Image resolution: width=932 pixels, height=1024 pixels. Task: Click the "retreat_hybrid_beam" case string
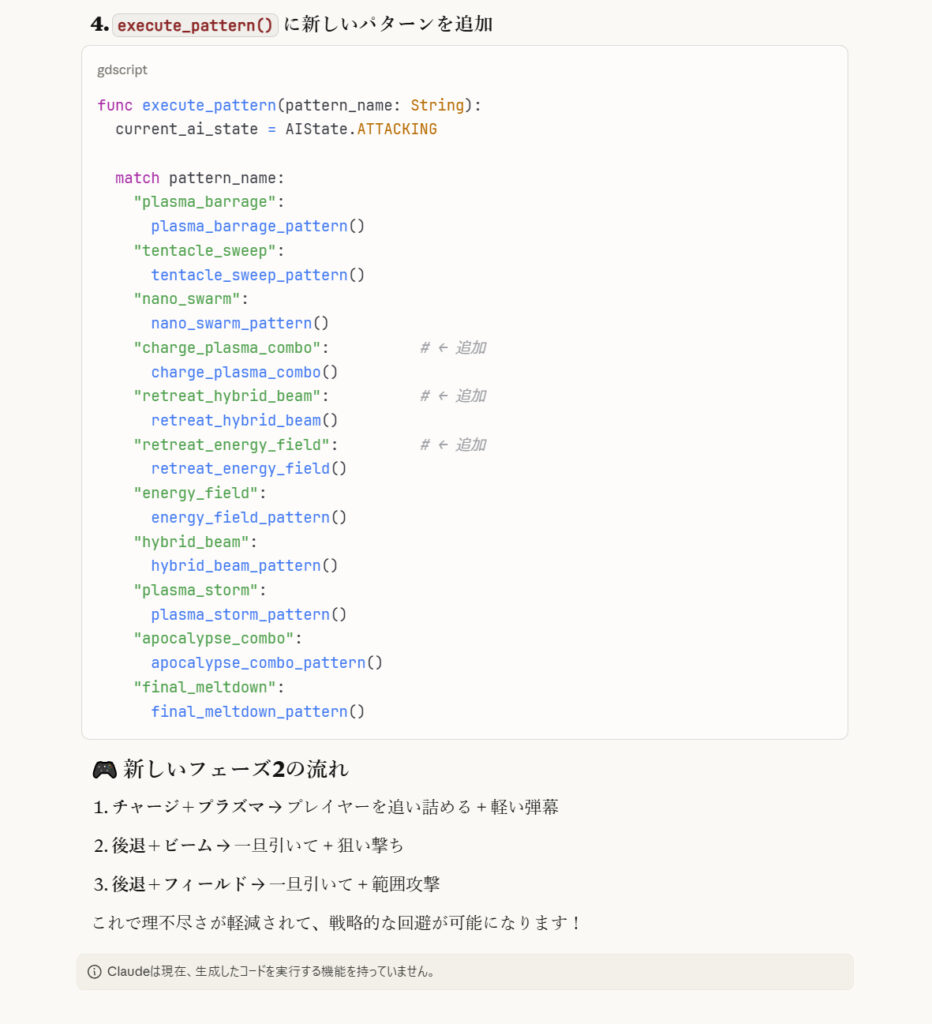click(231, 396)
